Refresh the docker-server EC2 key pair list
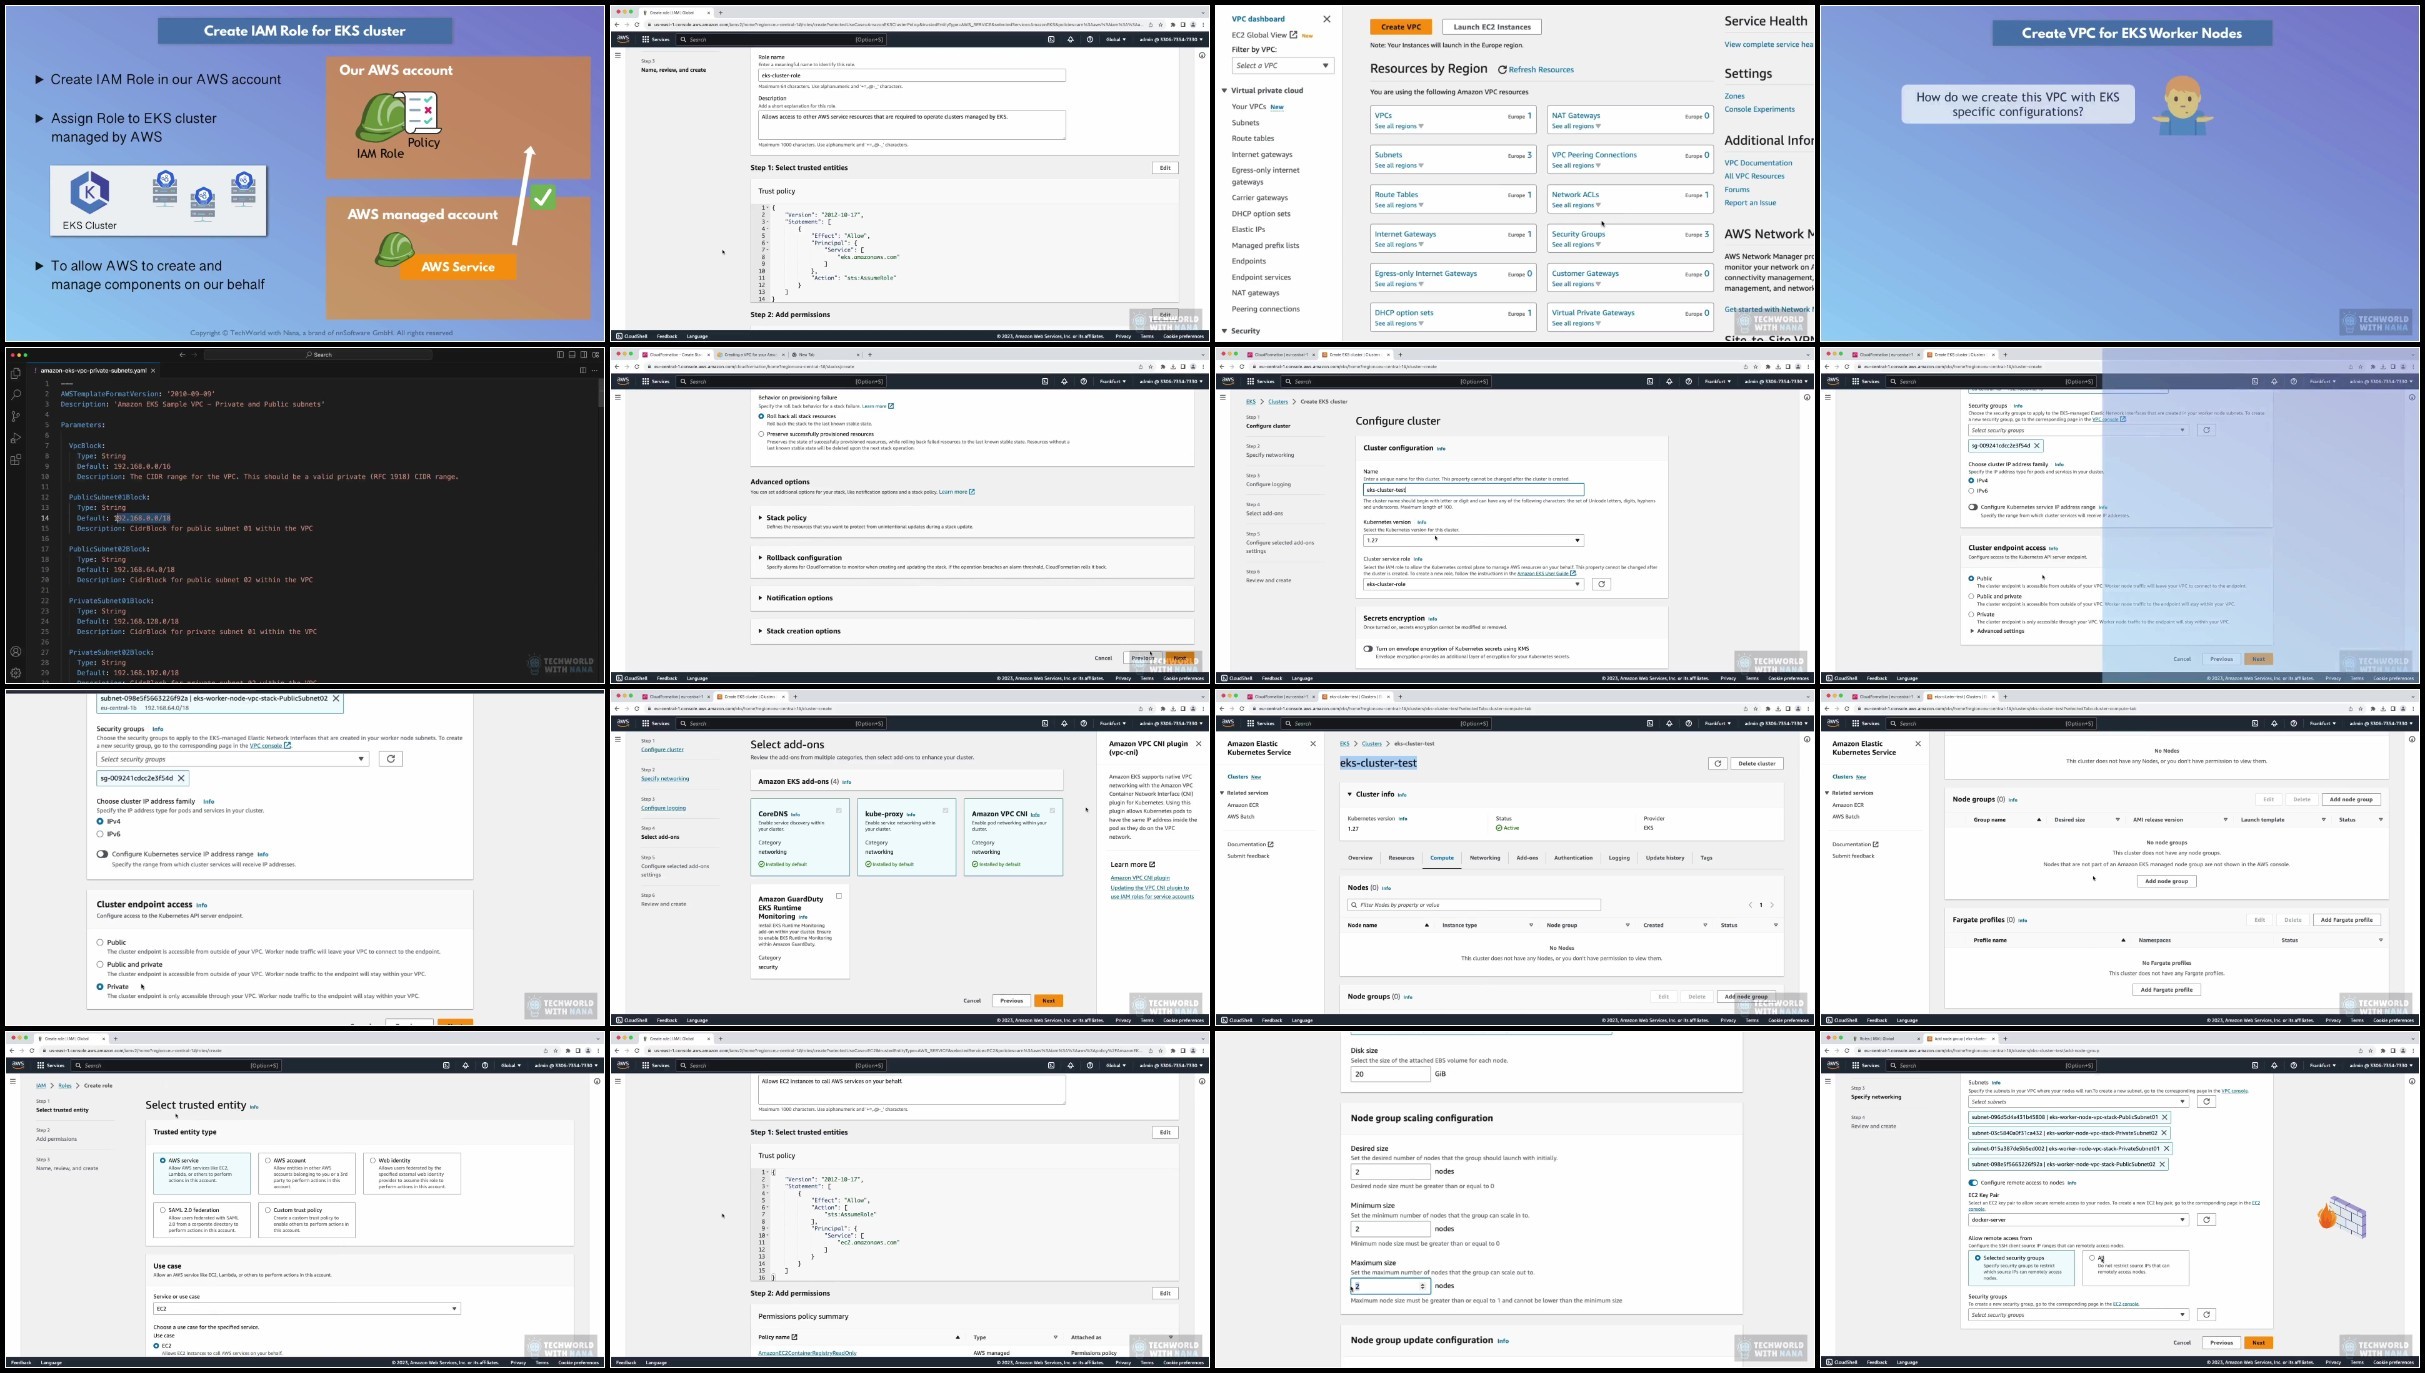This screenshot has height=1373, width=2425. point(2206,1220)
